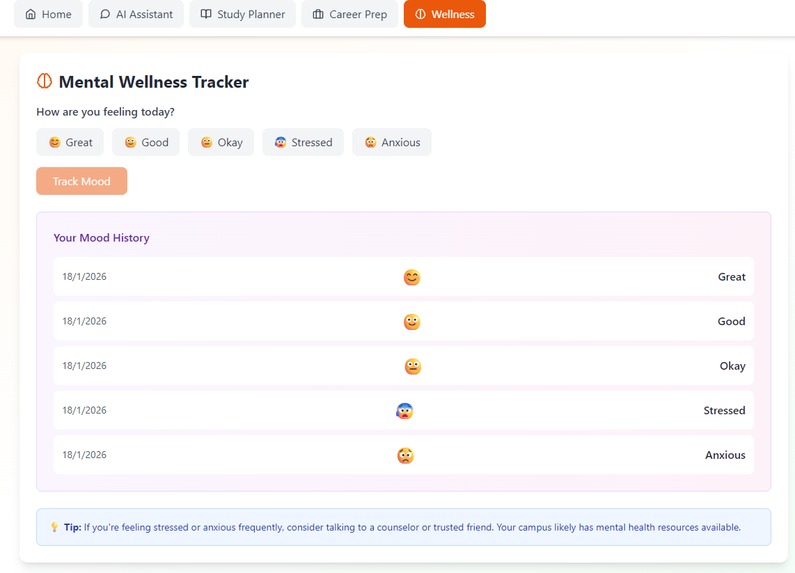Image resolution: width=795 pixels, height=573 pixels.
Task: Click the emoji in the Great history row
Action: tap(412, 277)
